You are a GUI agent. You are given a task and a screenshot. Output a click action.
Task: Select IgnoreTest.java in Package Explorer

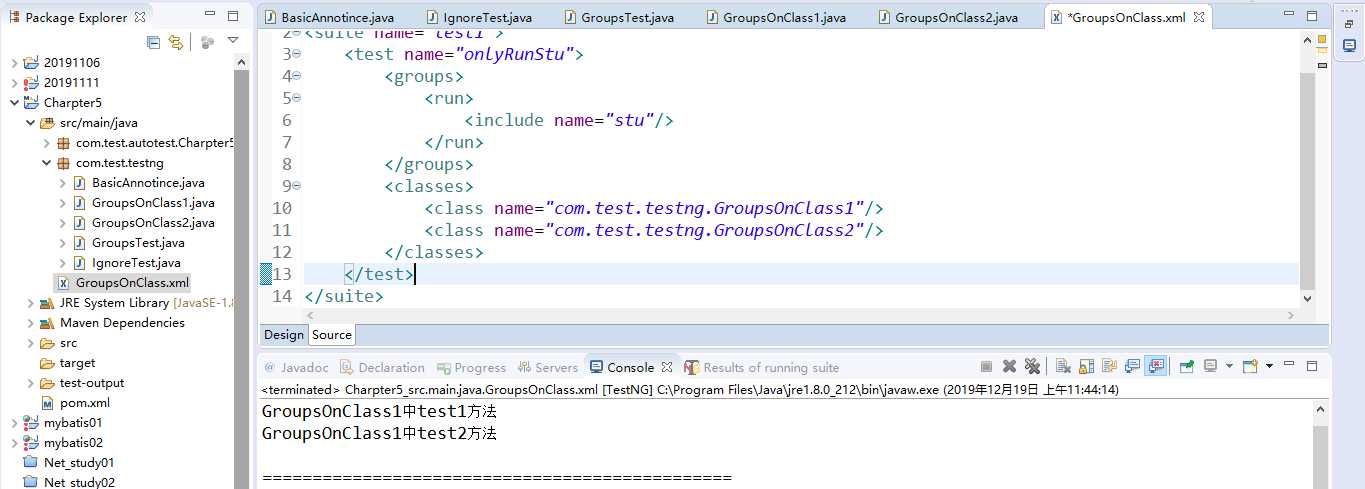125,262
